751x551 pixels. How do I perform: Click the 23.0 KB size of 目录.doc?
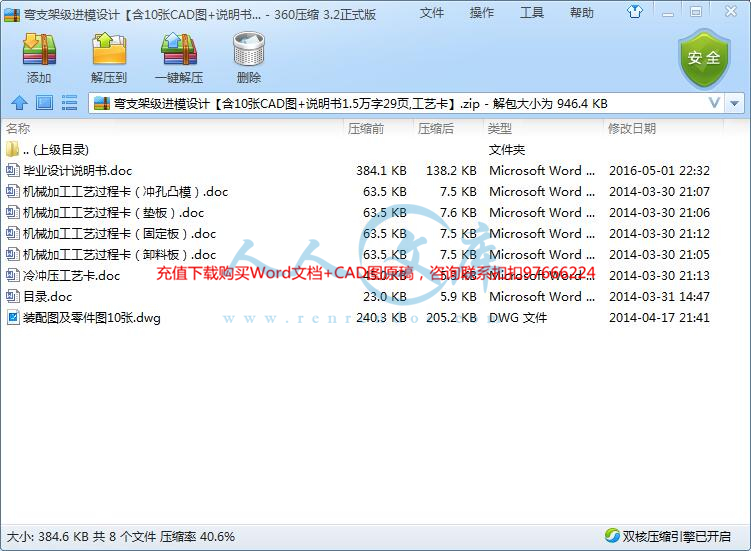click(385, 297)
